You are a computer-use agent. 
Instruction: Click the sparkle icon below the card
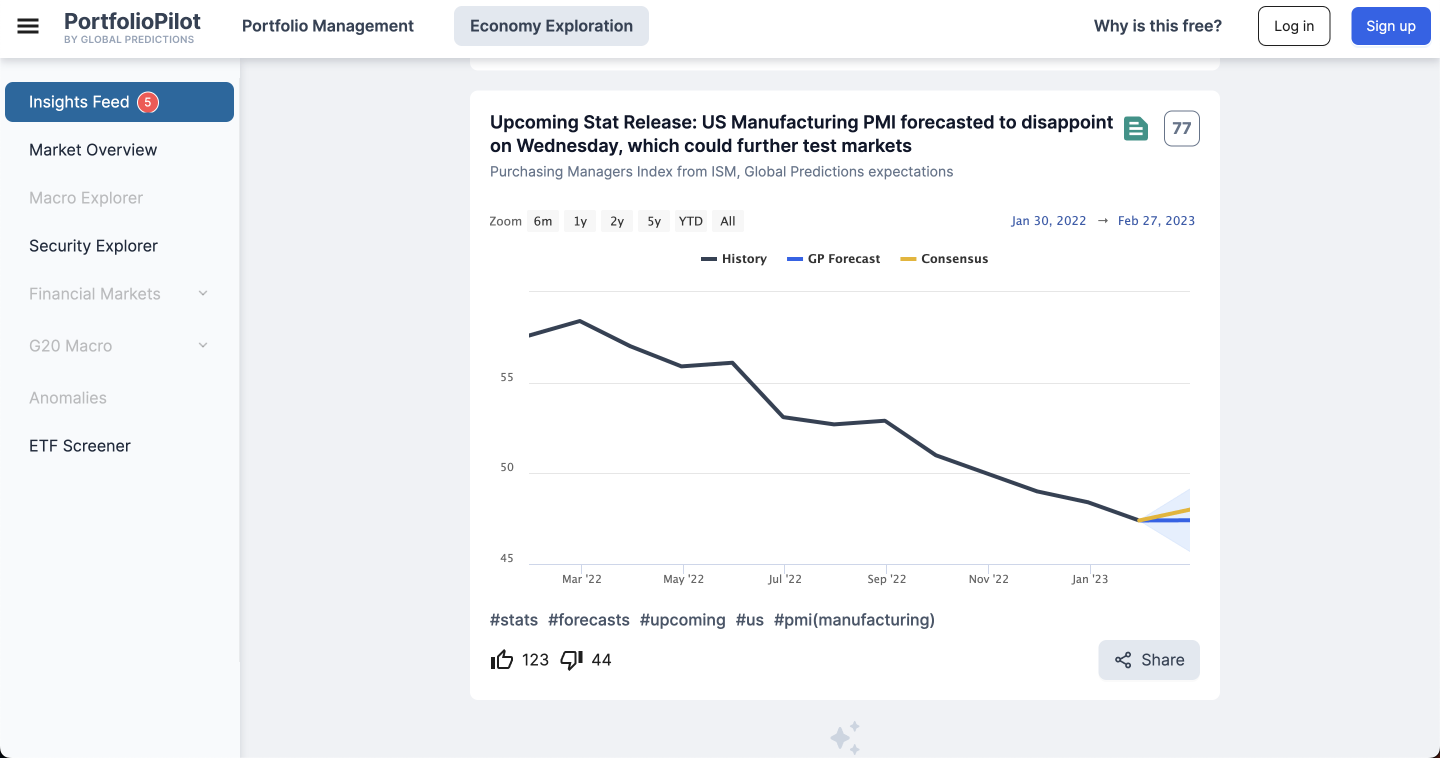[845, 738]
